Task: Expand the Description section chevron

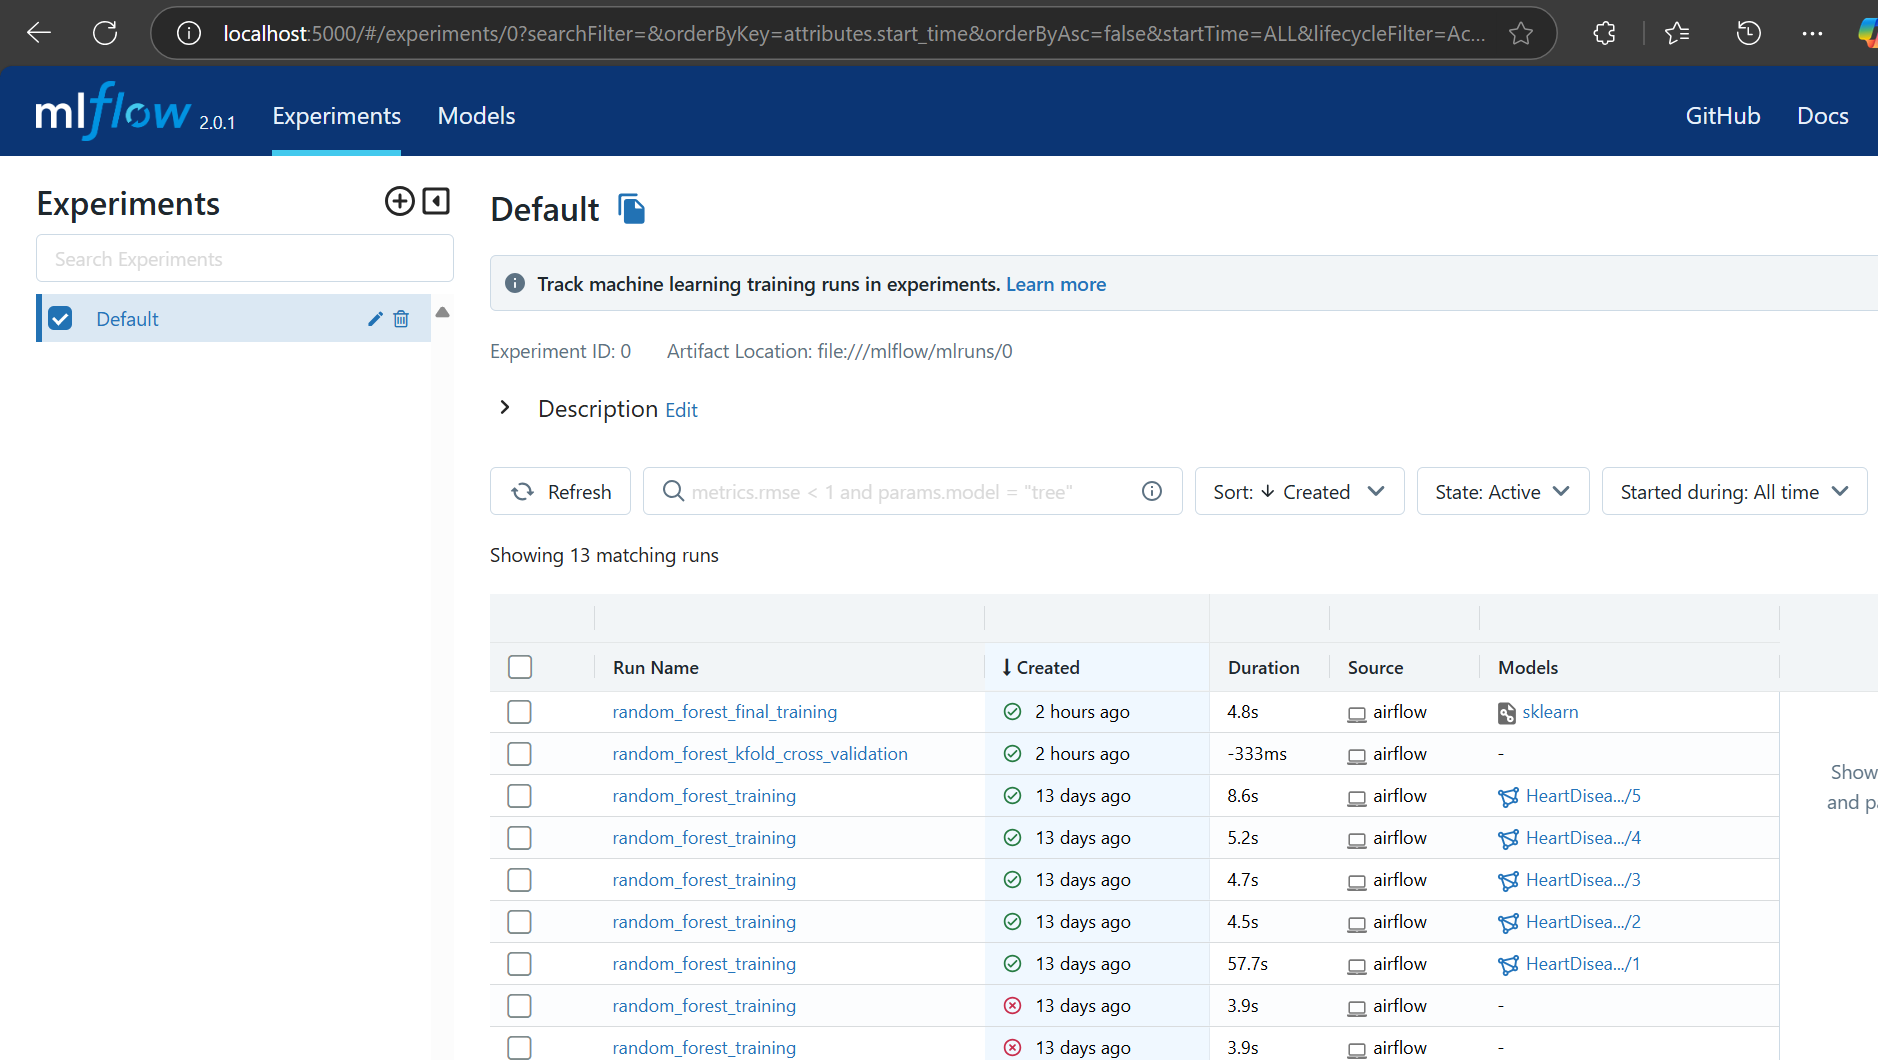Action: pyautogui.click(x=505, y=408)
